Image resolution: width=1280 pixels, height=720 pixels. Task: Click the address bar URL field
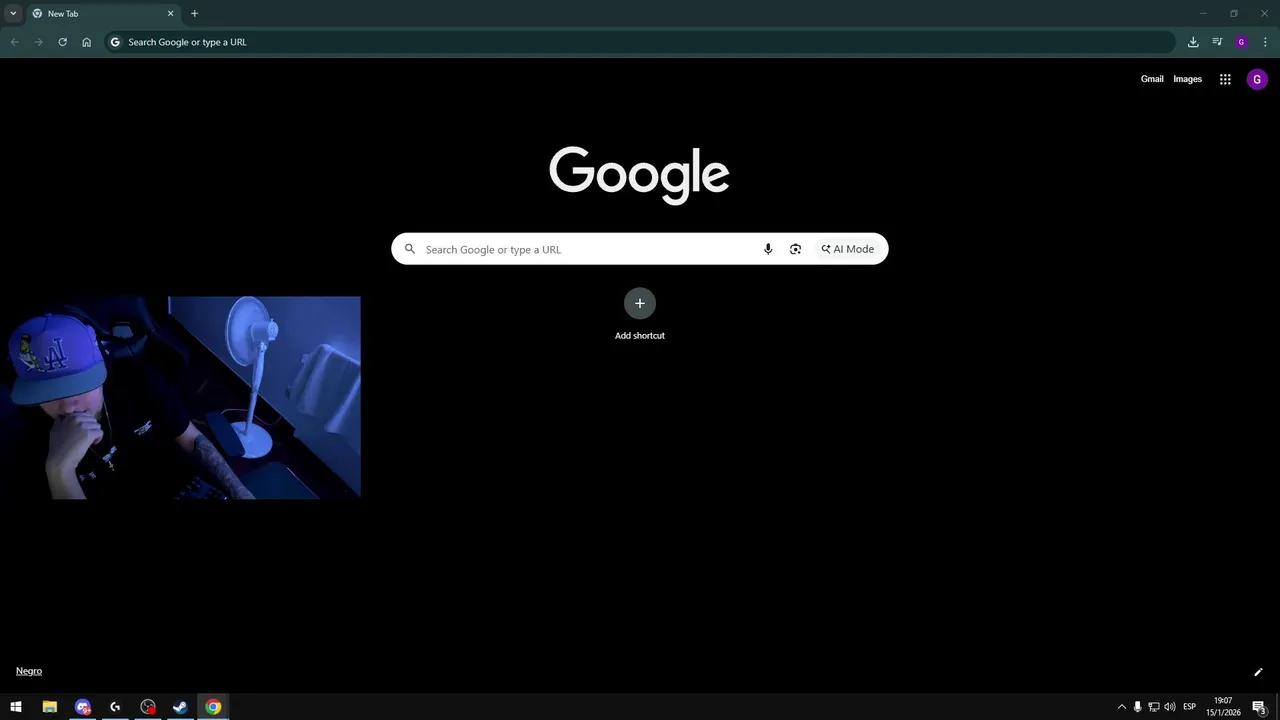coord(640,42)
